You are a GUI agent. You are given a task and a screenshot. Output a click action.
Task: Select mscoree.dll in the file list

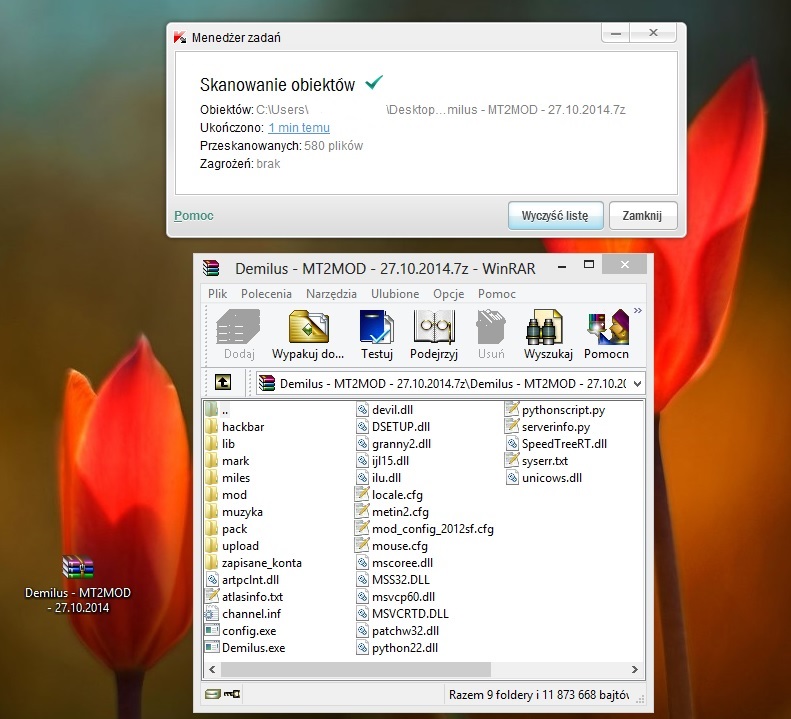coord(395,563)
